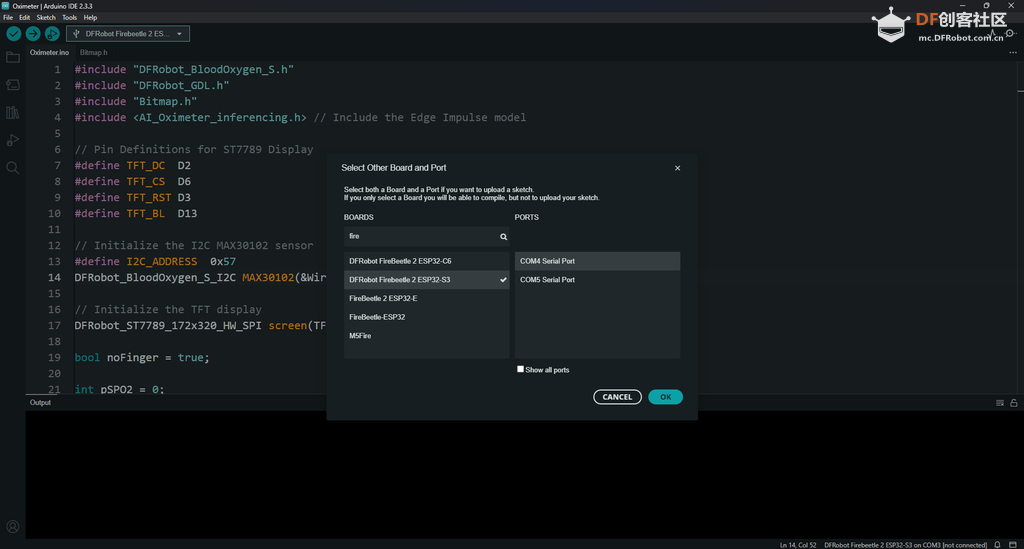Image resolution: width=1024 pixels, height=549 pixels.
Task: Open the Library Manager sidebar icon
Action: [12, 112]
